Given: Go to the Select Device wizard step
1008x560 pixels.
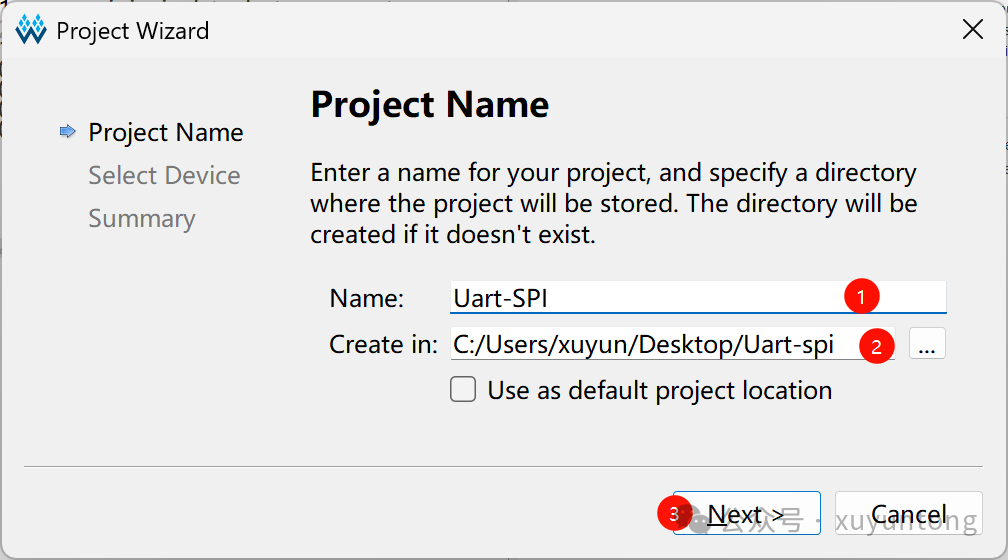Looking at the screenshot, I should pos(165,176).
